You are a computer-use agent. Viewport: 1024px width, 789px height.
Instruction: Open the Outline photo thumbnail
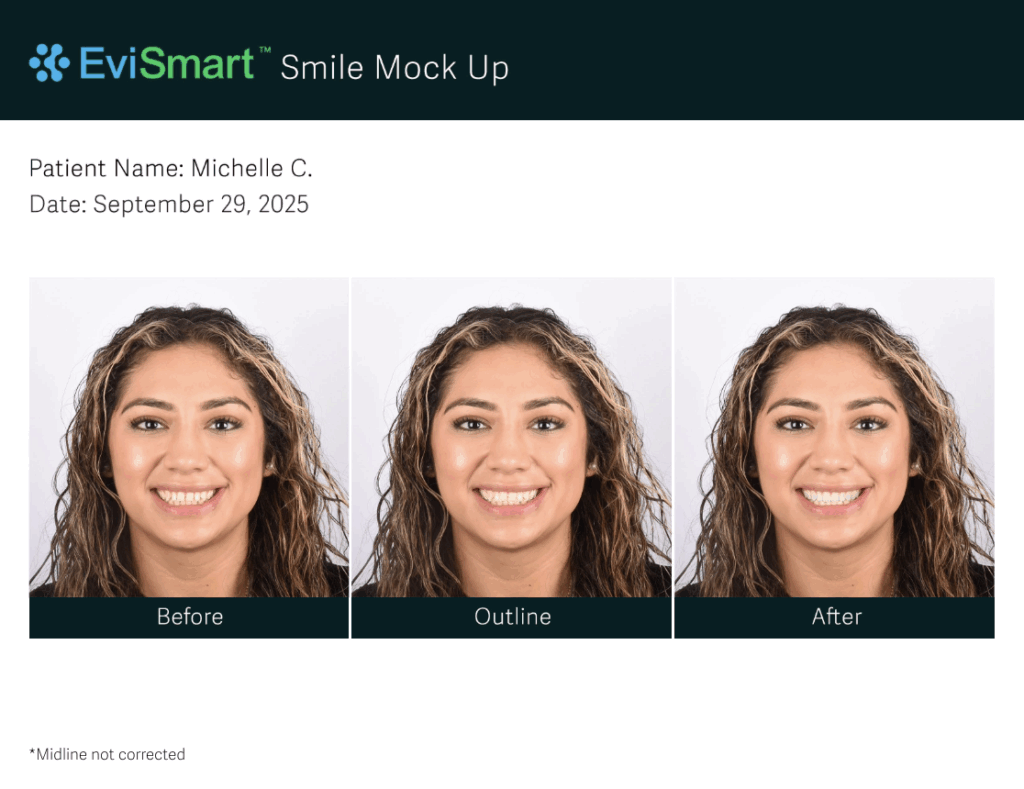point(511,437)
